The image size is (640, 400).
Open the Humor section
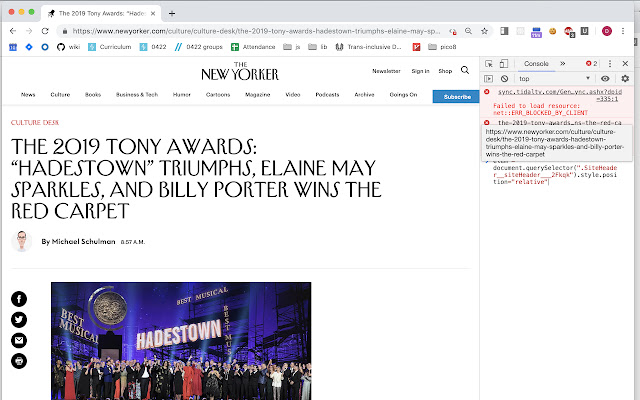click(182, 95)
